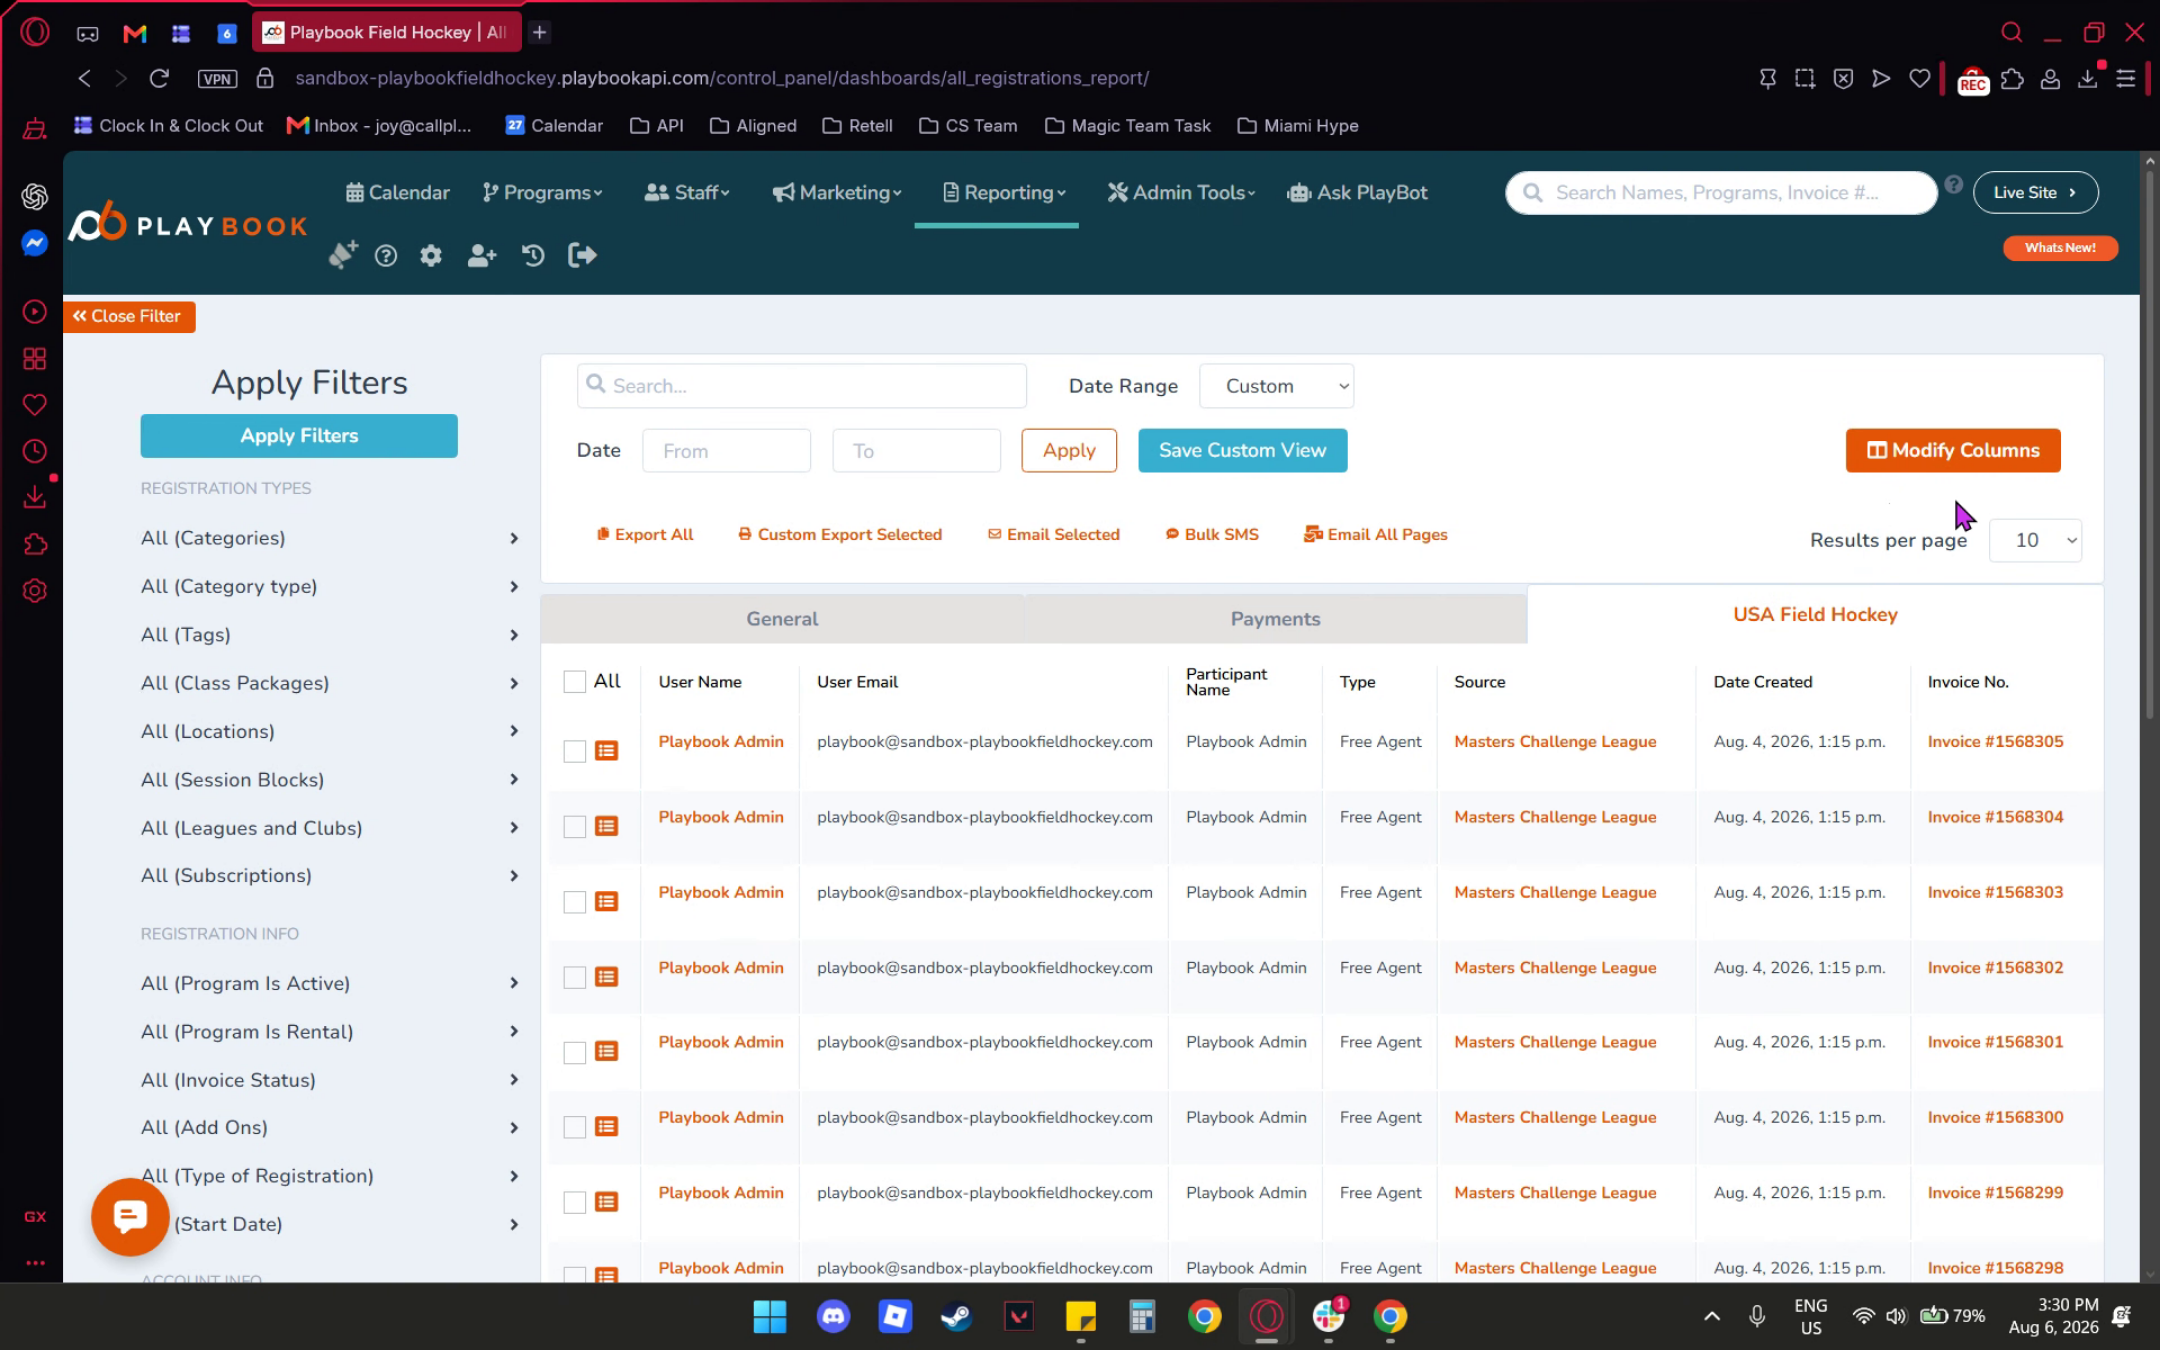Select checkbox for Invoice #1568302 row
This screenshot has width=2160, height=1350.
[575, 977]
